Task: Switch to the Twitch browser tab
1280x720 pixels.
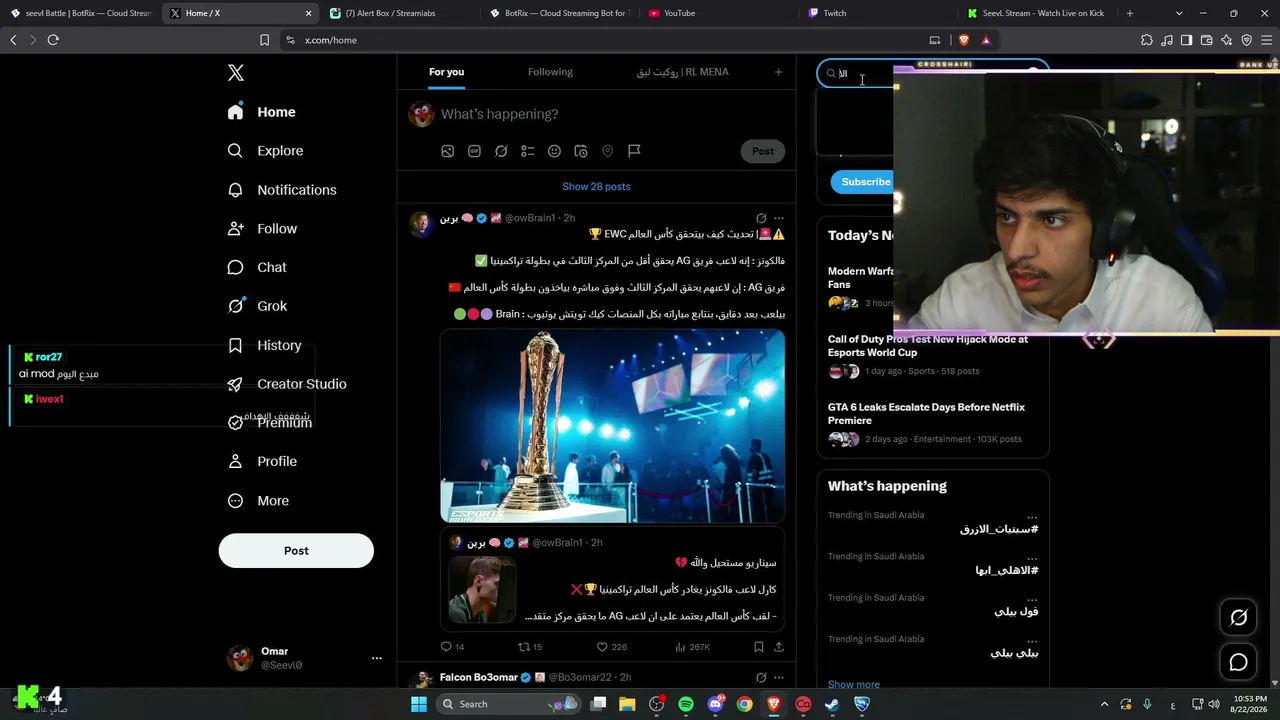Action: click(x=876, y=13)
